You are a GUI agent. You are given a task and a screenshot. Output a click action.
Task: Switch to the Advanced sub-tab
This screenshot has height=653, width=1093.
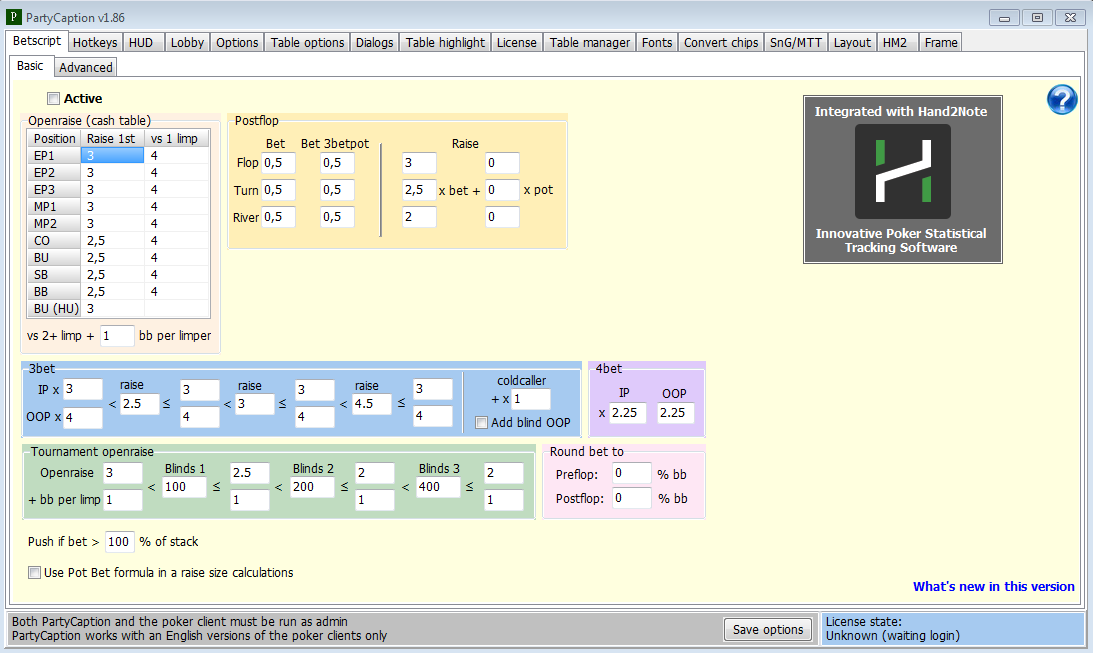pyautogui.click(x=86, y=67)
